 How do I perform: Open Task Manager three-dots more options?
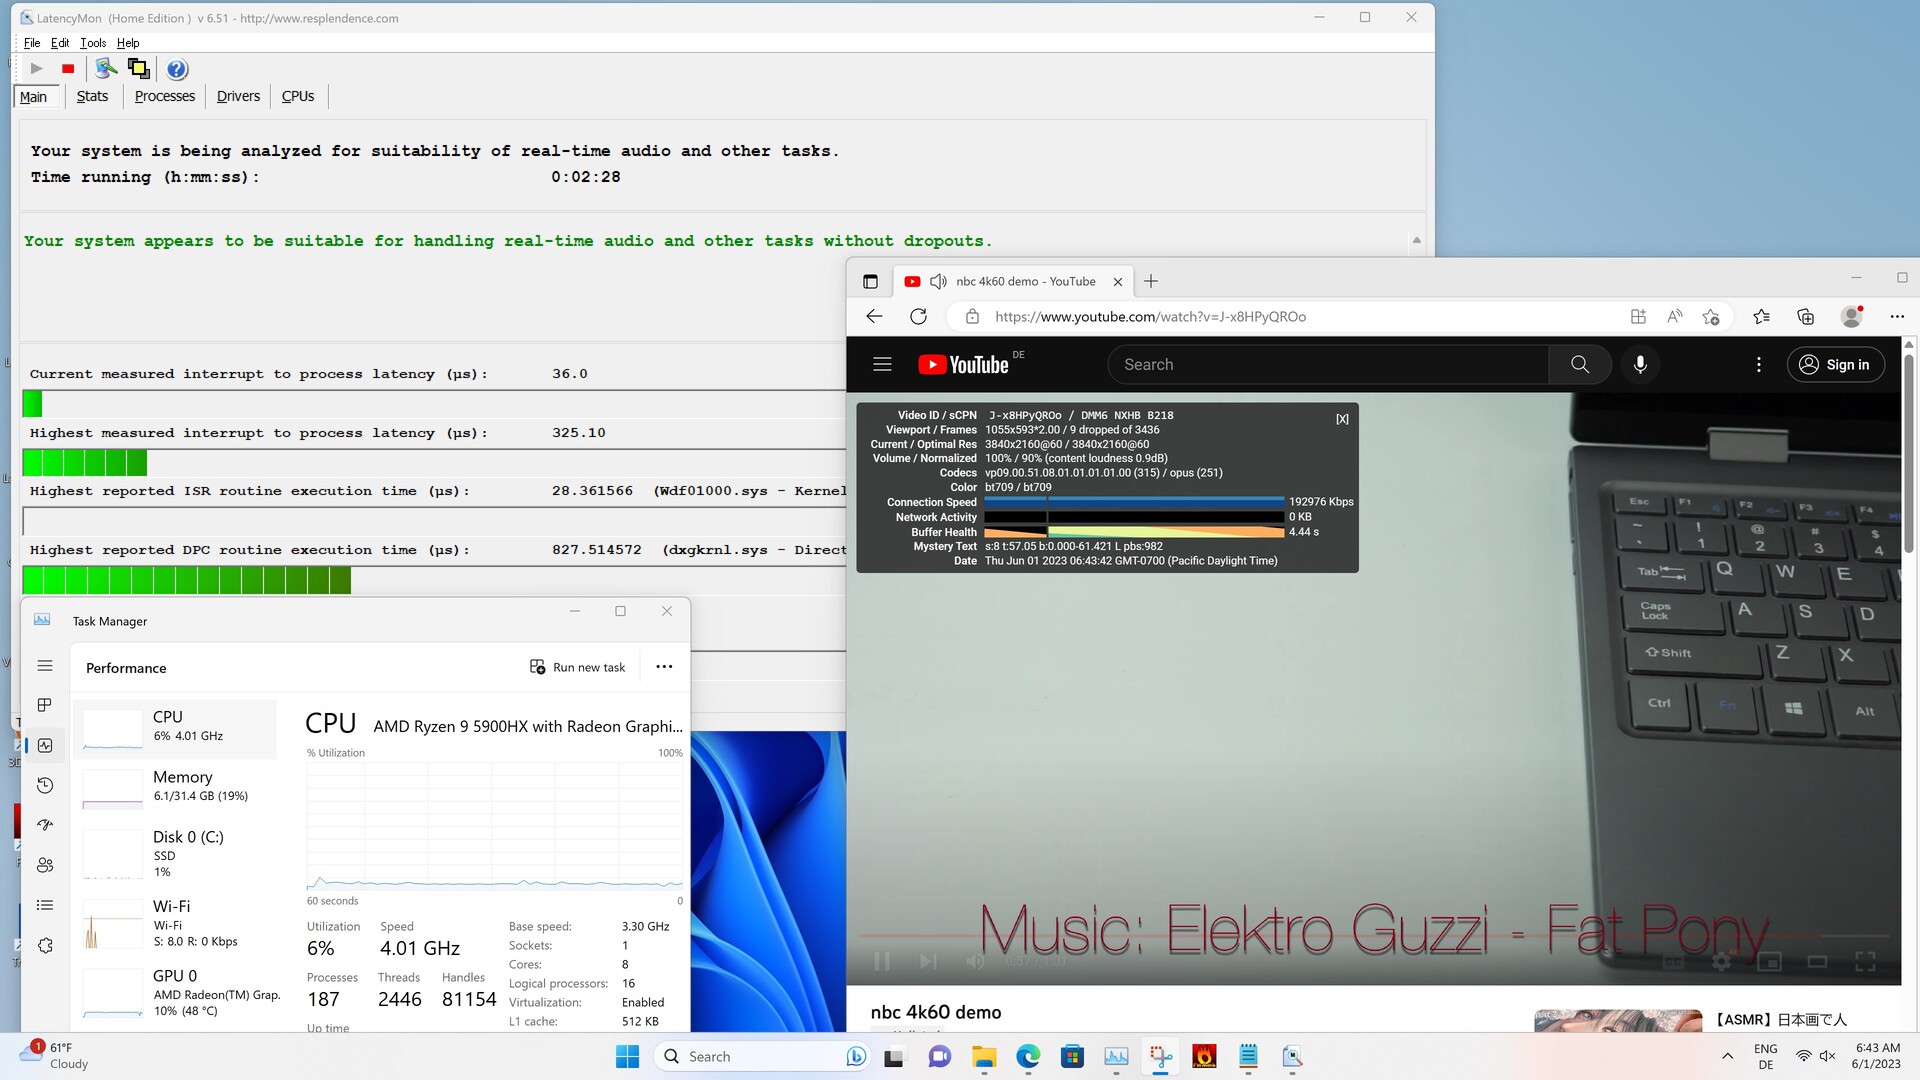[664, 667]
